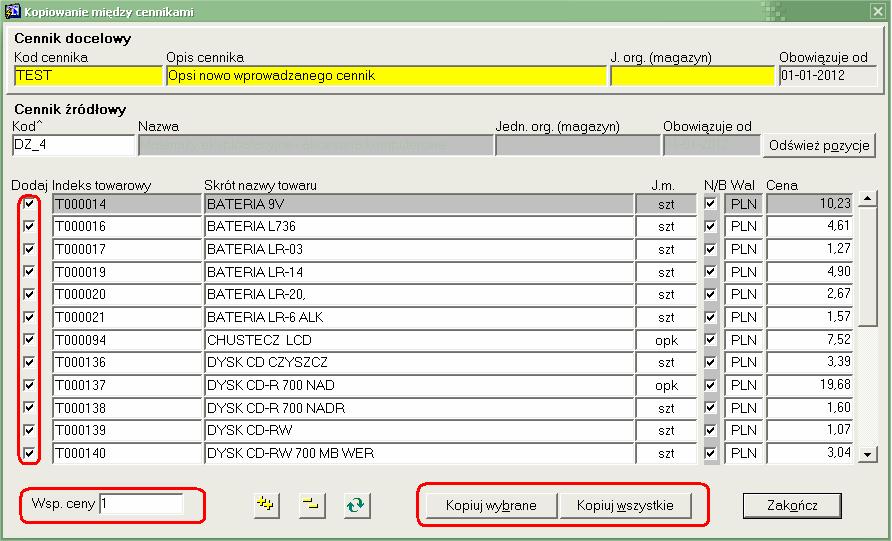Click Odśwież pozycje button
Image resolution: width=892 pixels, height=541 pixels.
coord(819,145)
